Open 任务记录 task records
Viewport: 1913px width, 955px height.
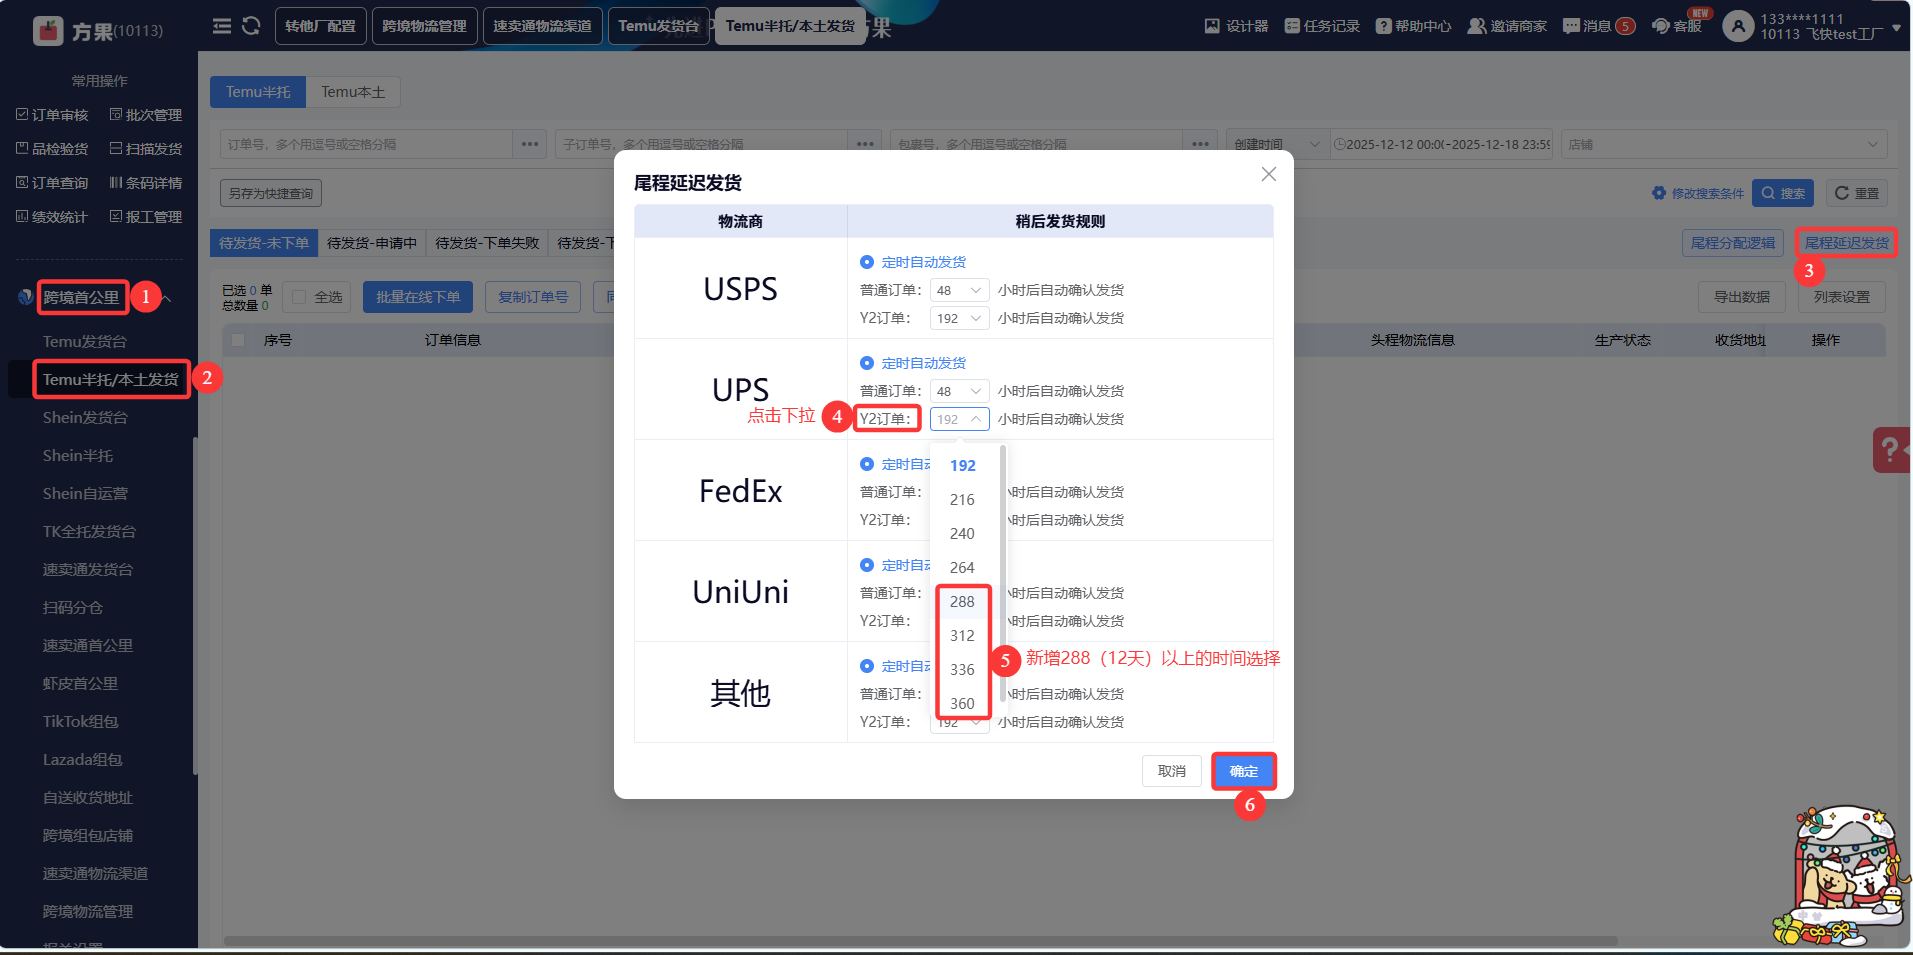1322,26
